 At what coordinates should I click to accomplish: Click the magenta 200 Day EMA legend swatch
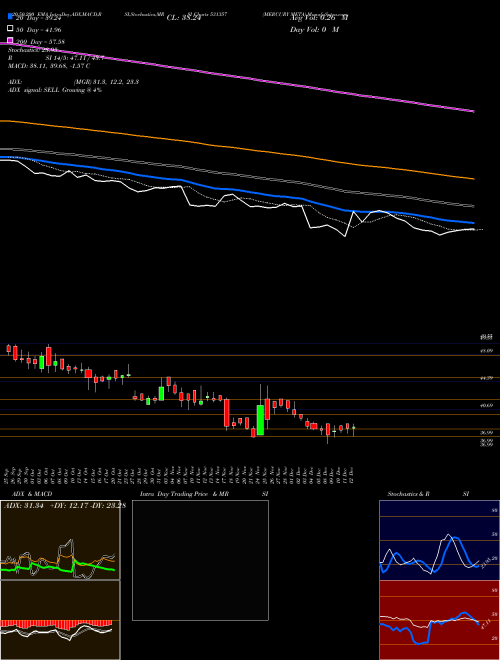[x=11, y=41]
